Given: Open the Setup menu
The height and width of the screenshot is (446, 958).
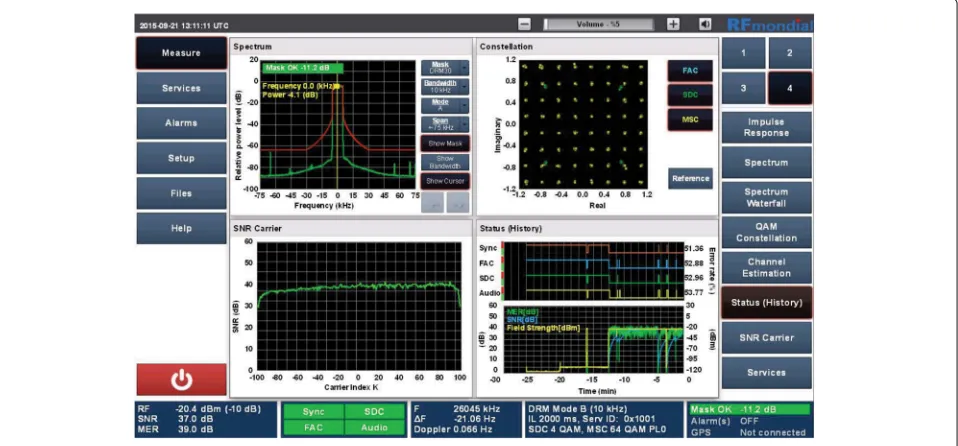Looking at the screenshot, I should (181, 158).
